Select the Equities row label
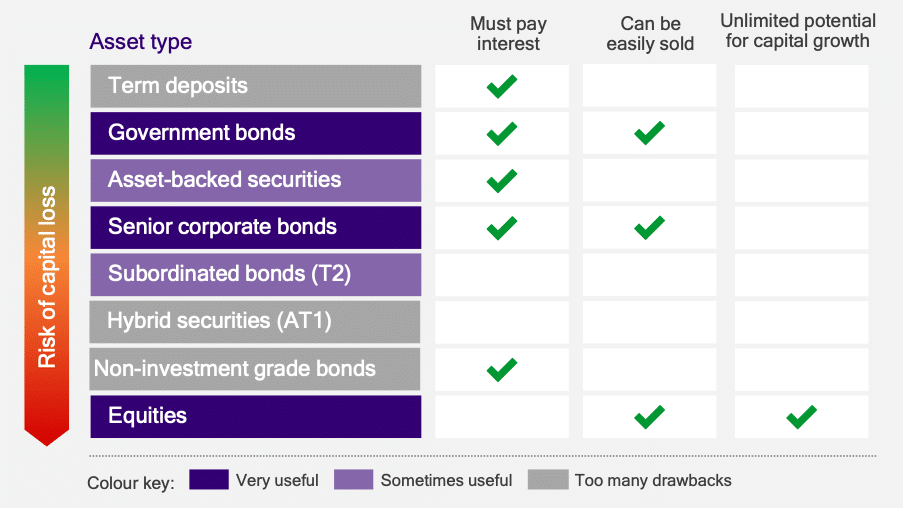903x508 pixels. pyautogui.click(x=256, y=416)
